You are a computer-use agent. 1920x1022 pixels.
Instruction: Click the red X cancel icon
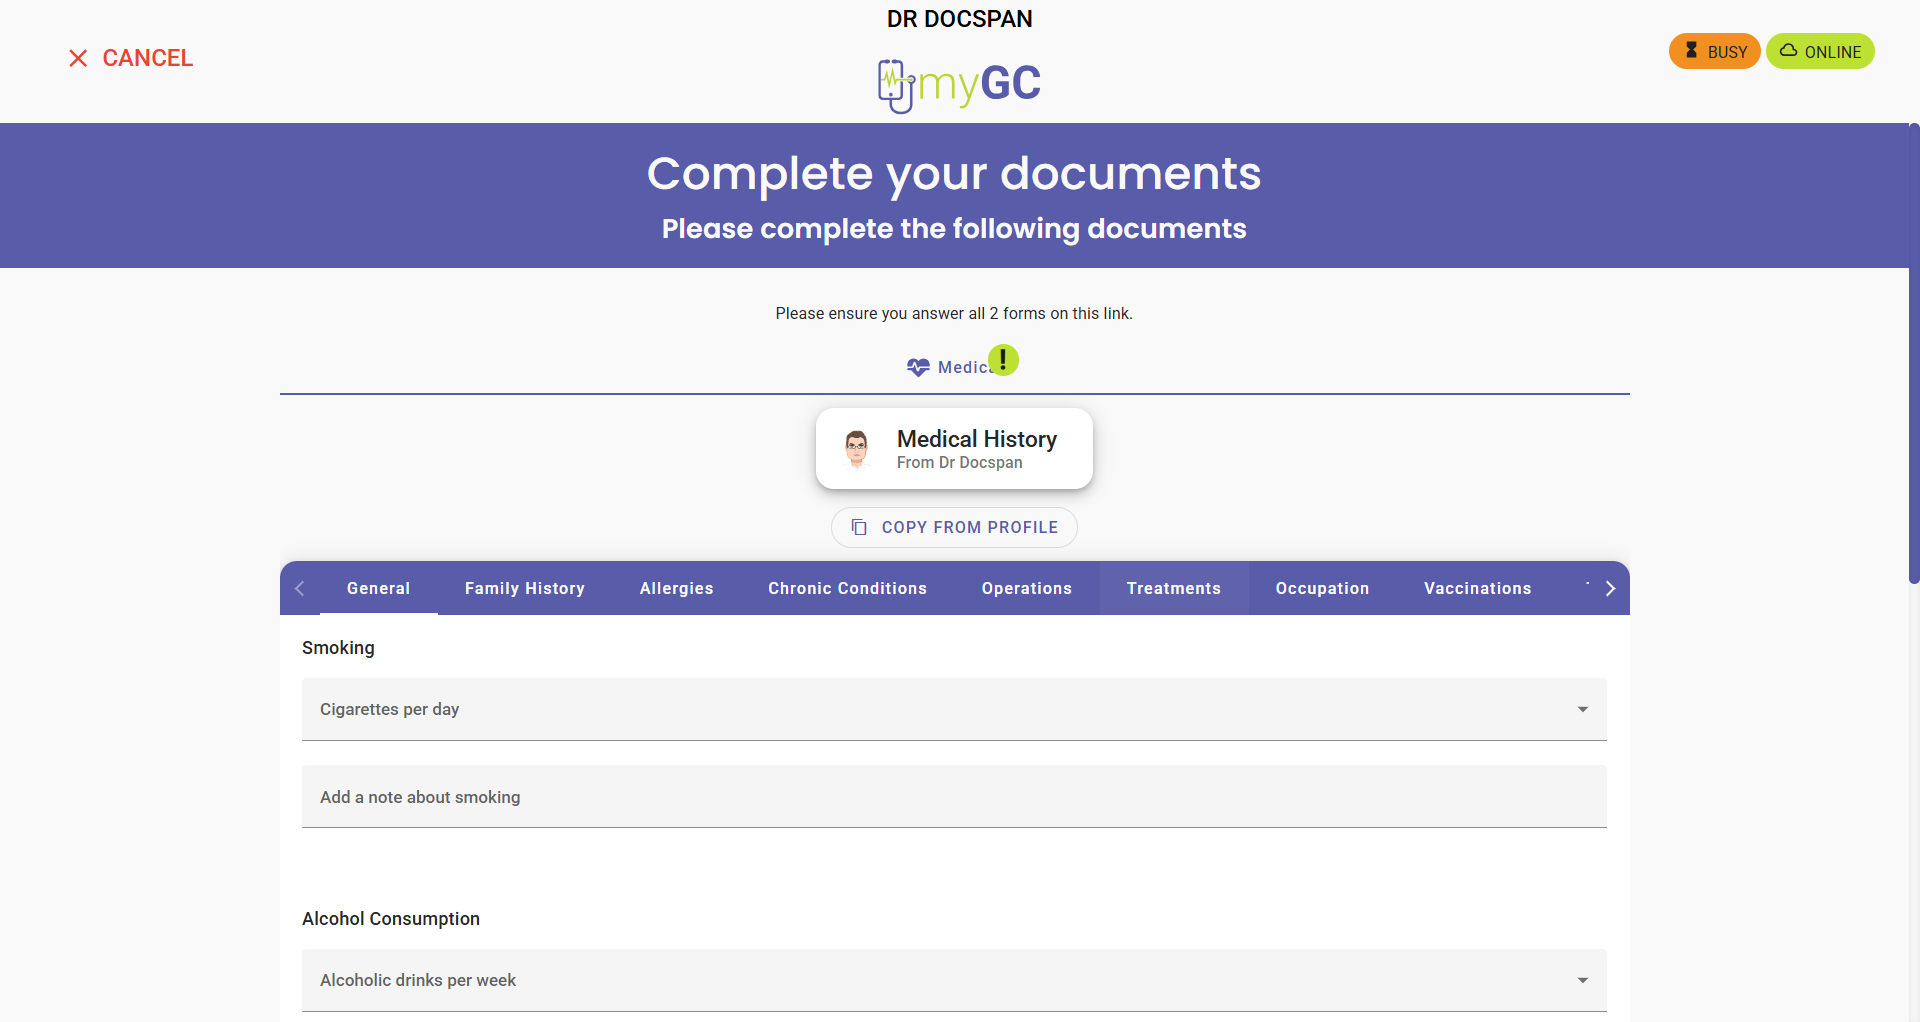click(x=78, y=58)
